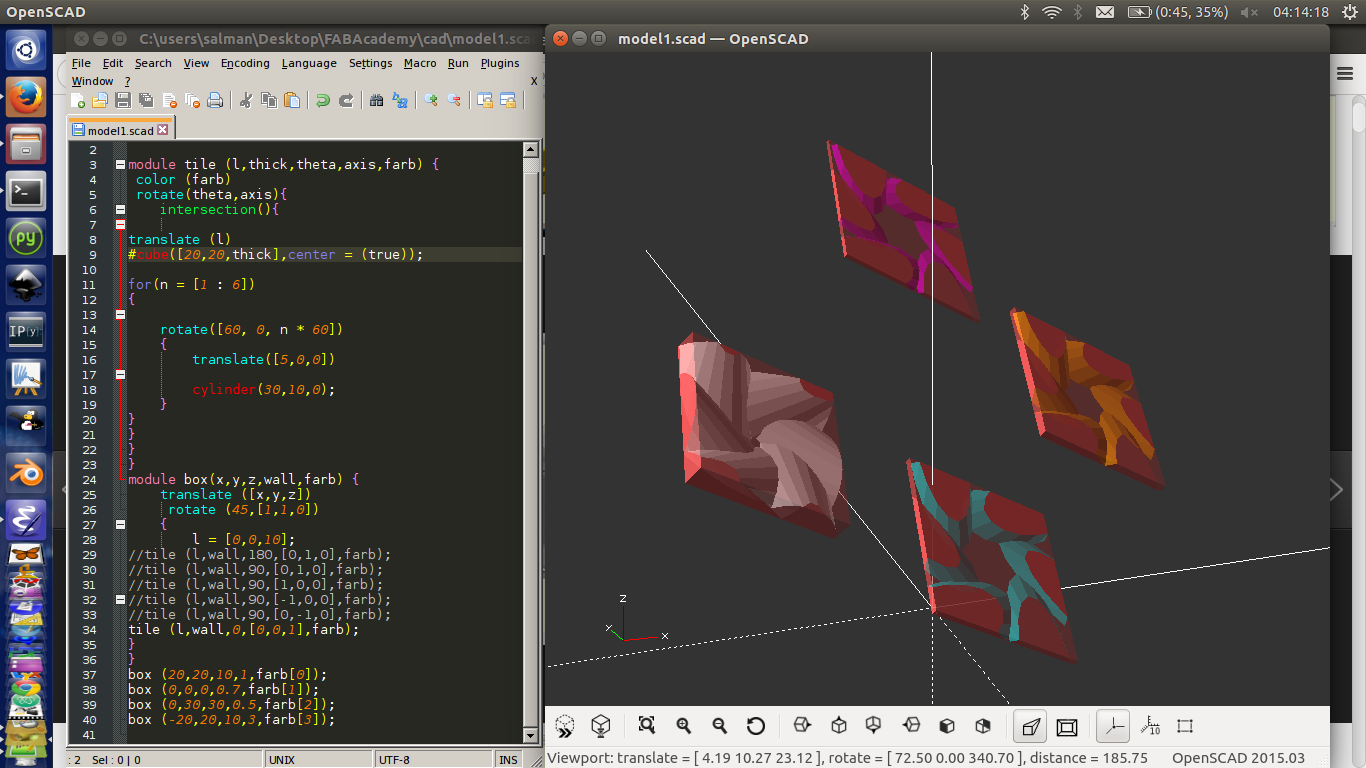Enable perspective projection
Screen dimensions: 1366x768
coord(1029,726)
